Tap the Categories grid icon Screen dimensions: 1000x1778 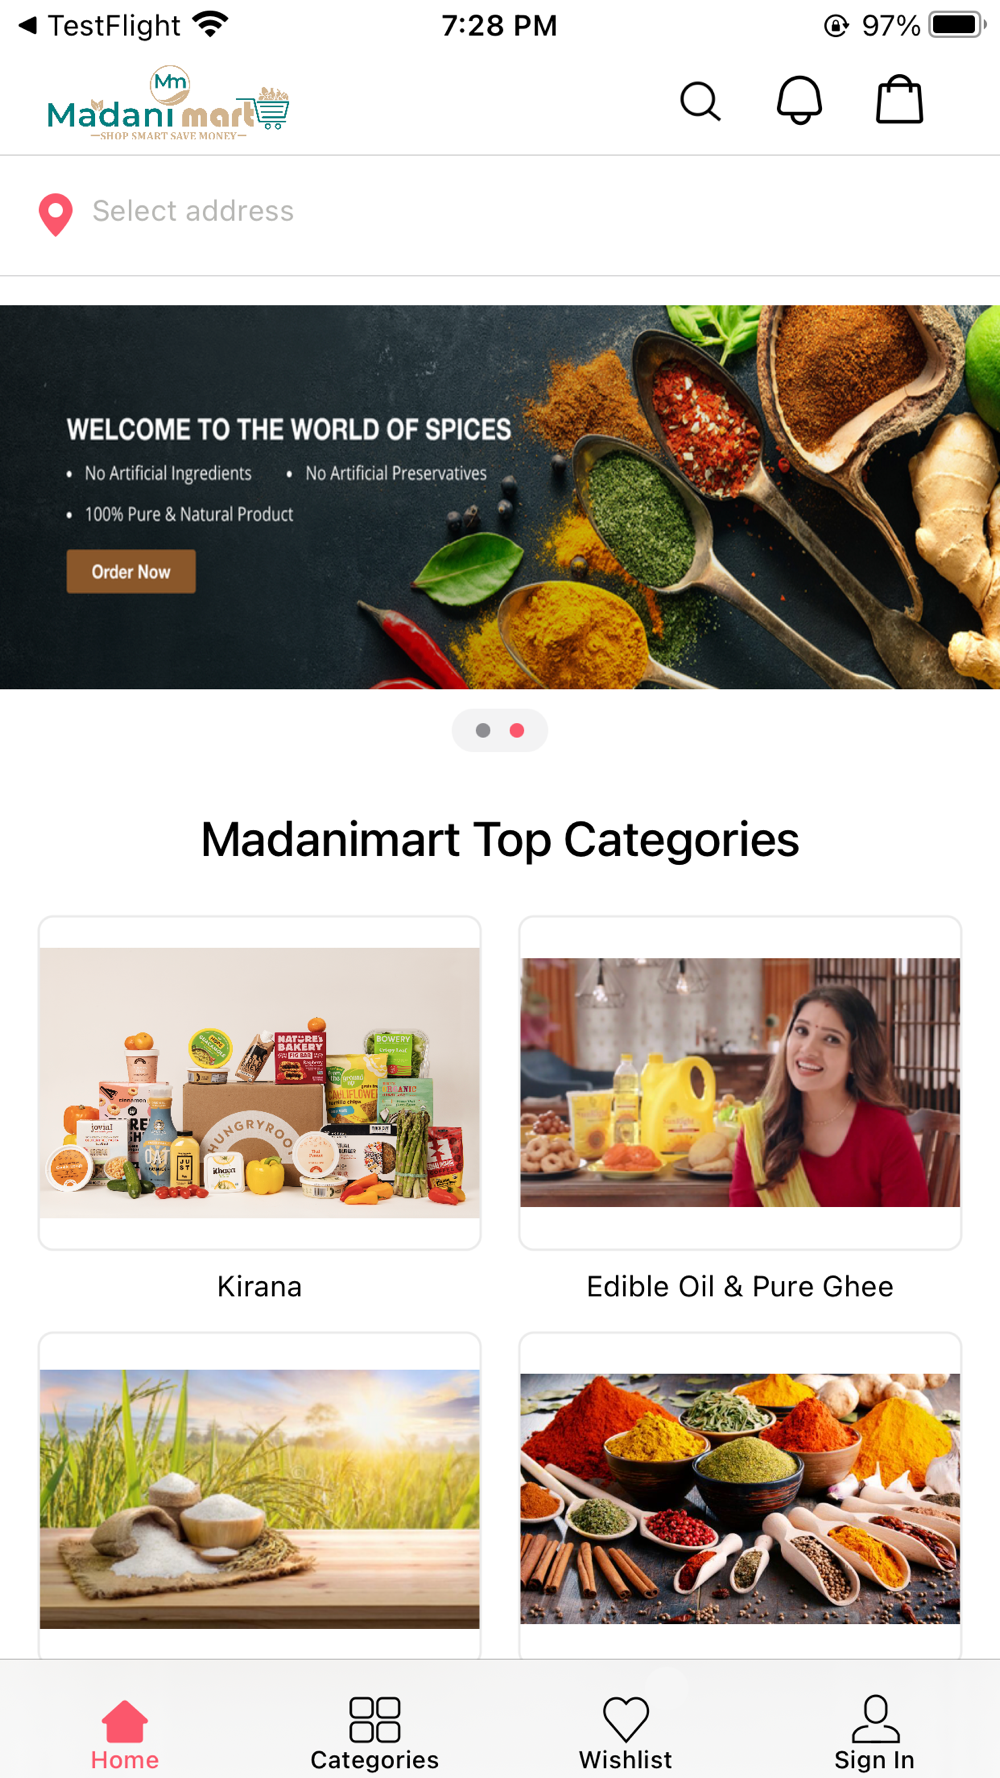pyautogui.click(x=375, y=1720)
